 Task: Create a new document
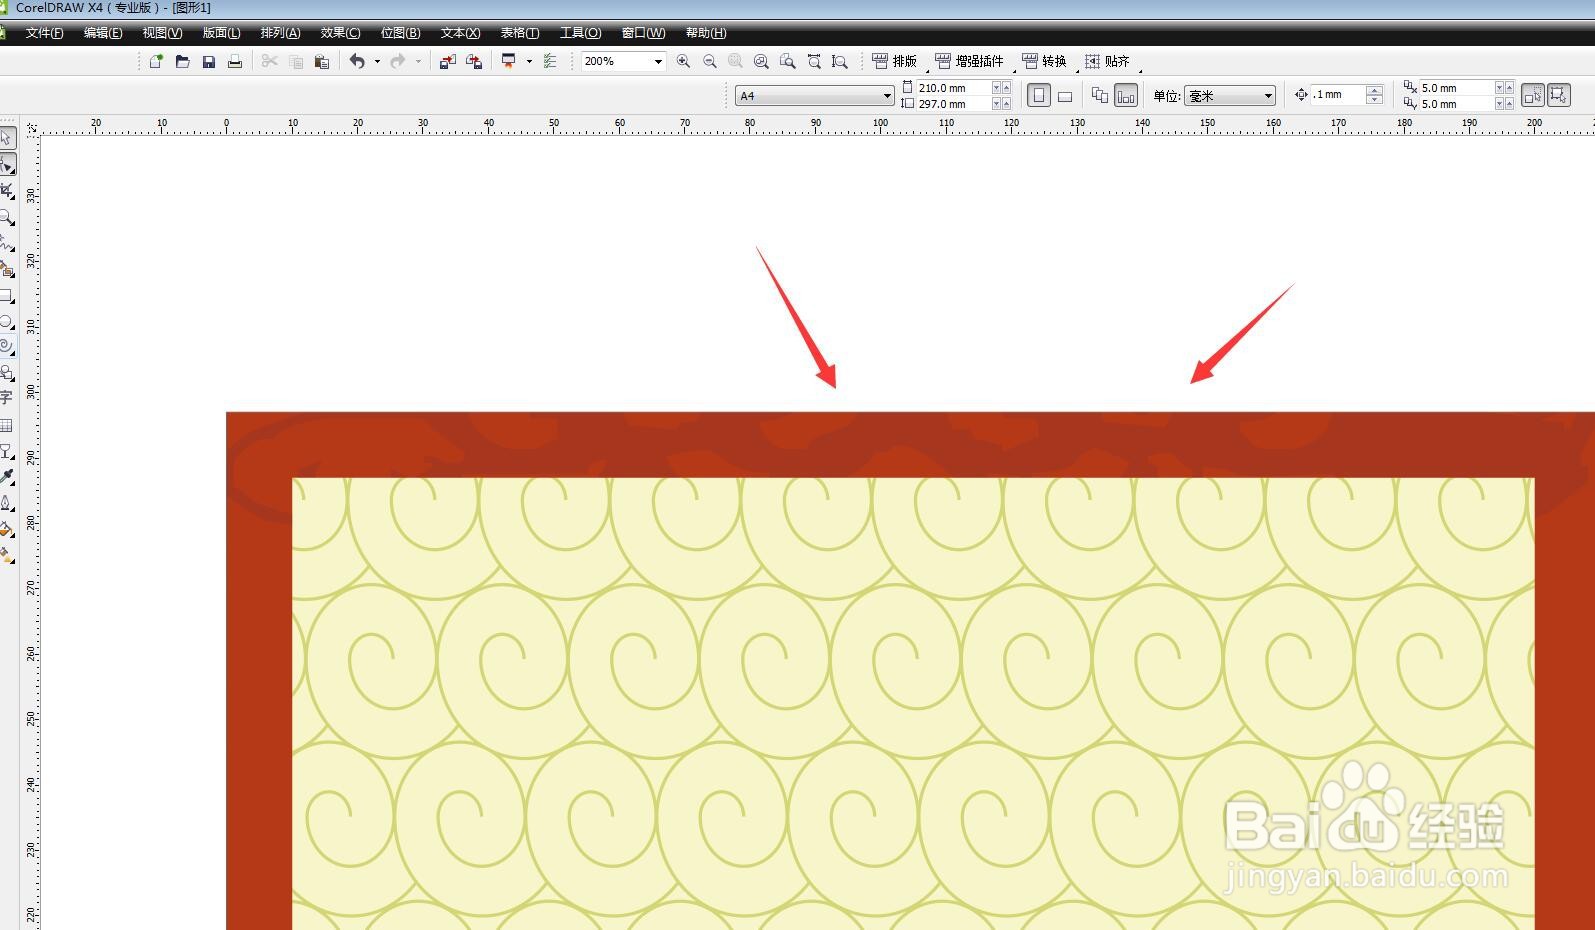click(x=156, y=61)
